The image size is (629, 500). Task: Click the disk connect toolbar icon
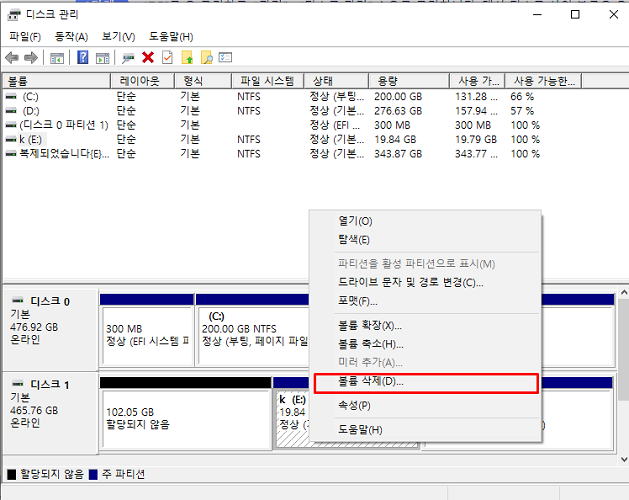128,58
